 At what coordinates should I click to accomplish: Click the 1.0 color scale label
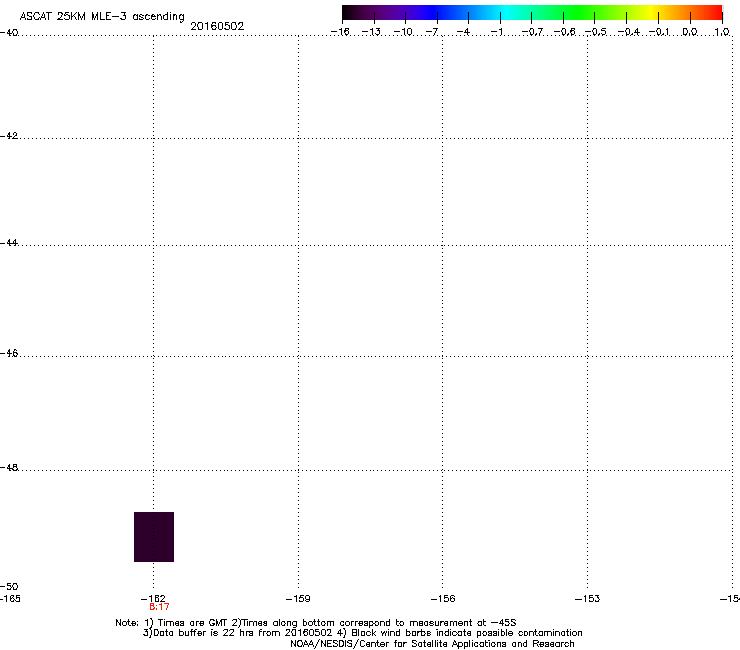[x=722, y=32]
